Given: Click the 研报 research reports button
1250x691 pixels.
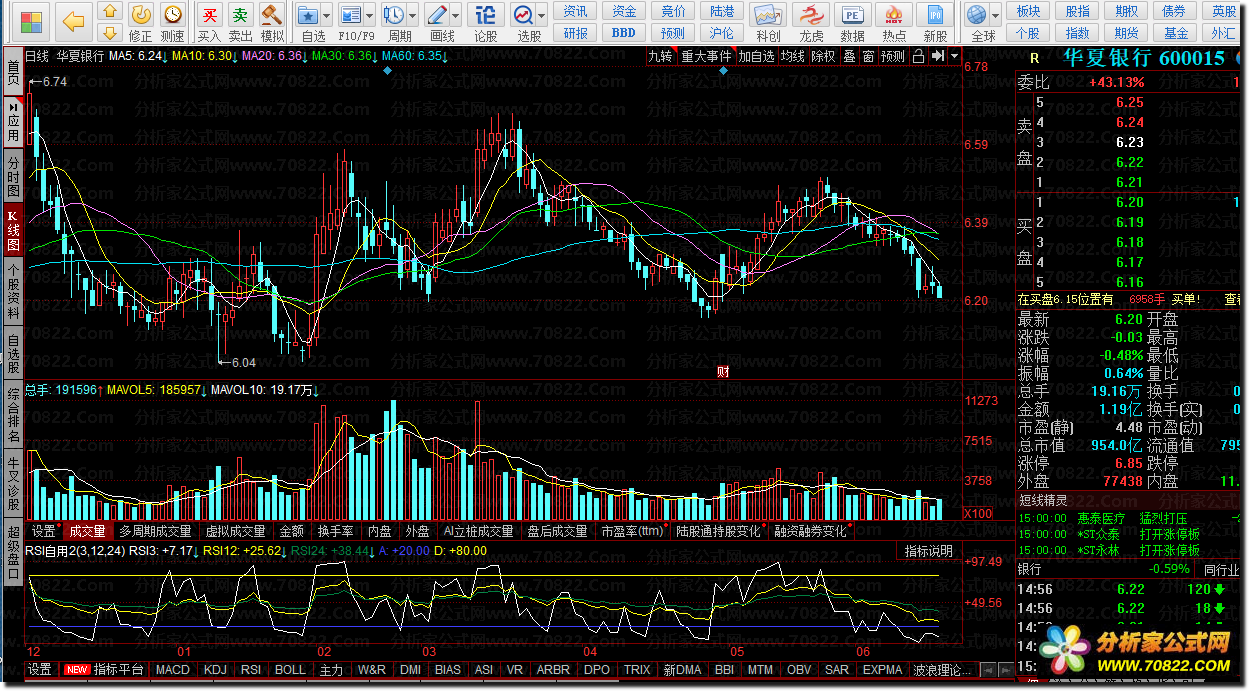Looking at the screenshot, I should (x=575, y=33).
